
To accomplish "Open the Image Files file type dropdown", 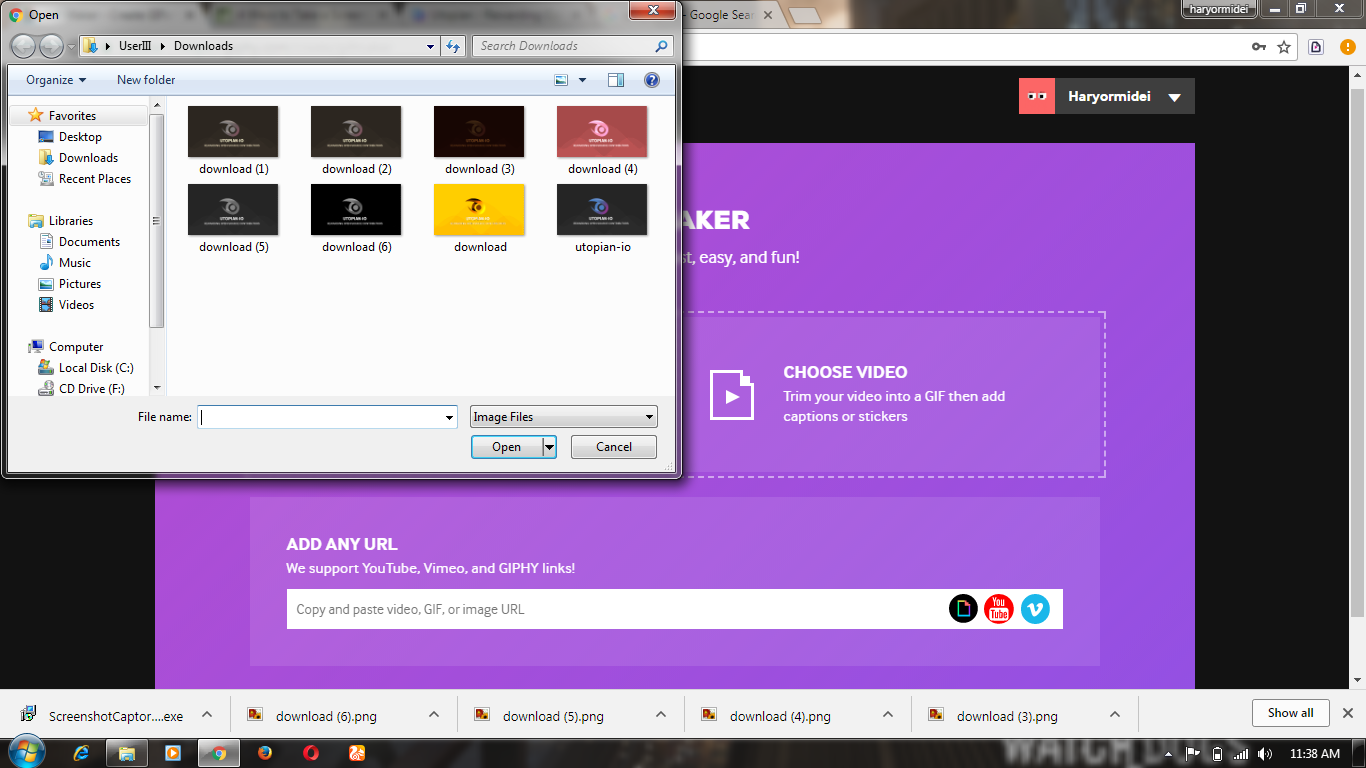I will 563,416.
